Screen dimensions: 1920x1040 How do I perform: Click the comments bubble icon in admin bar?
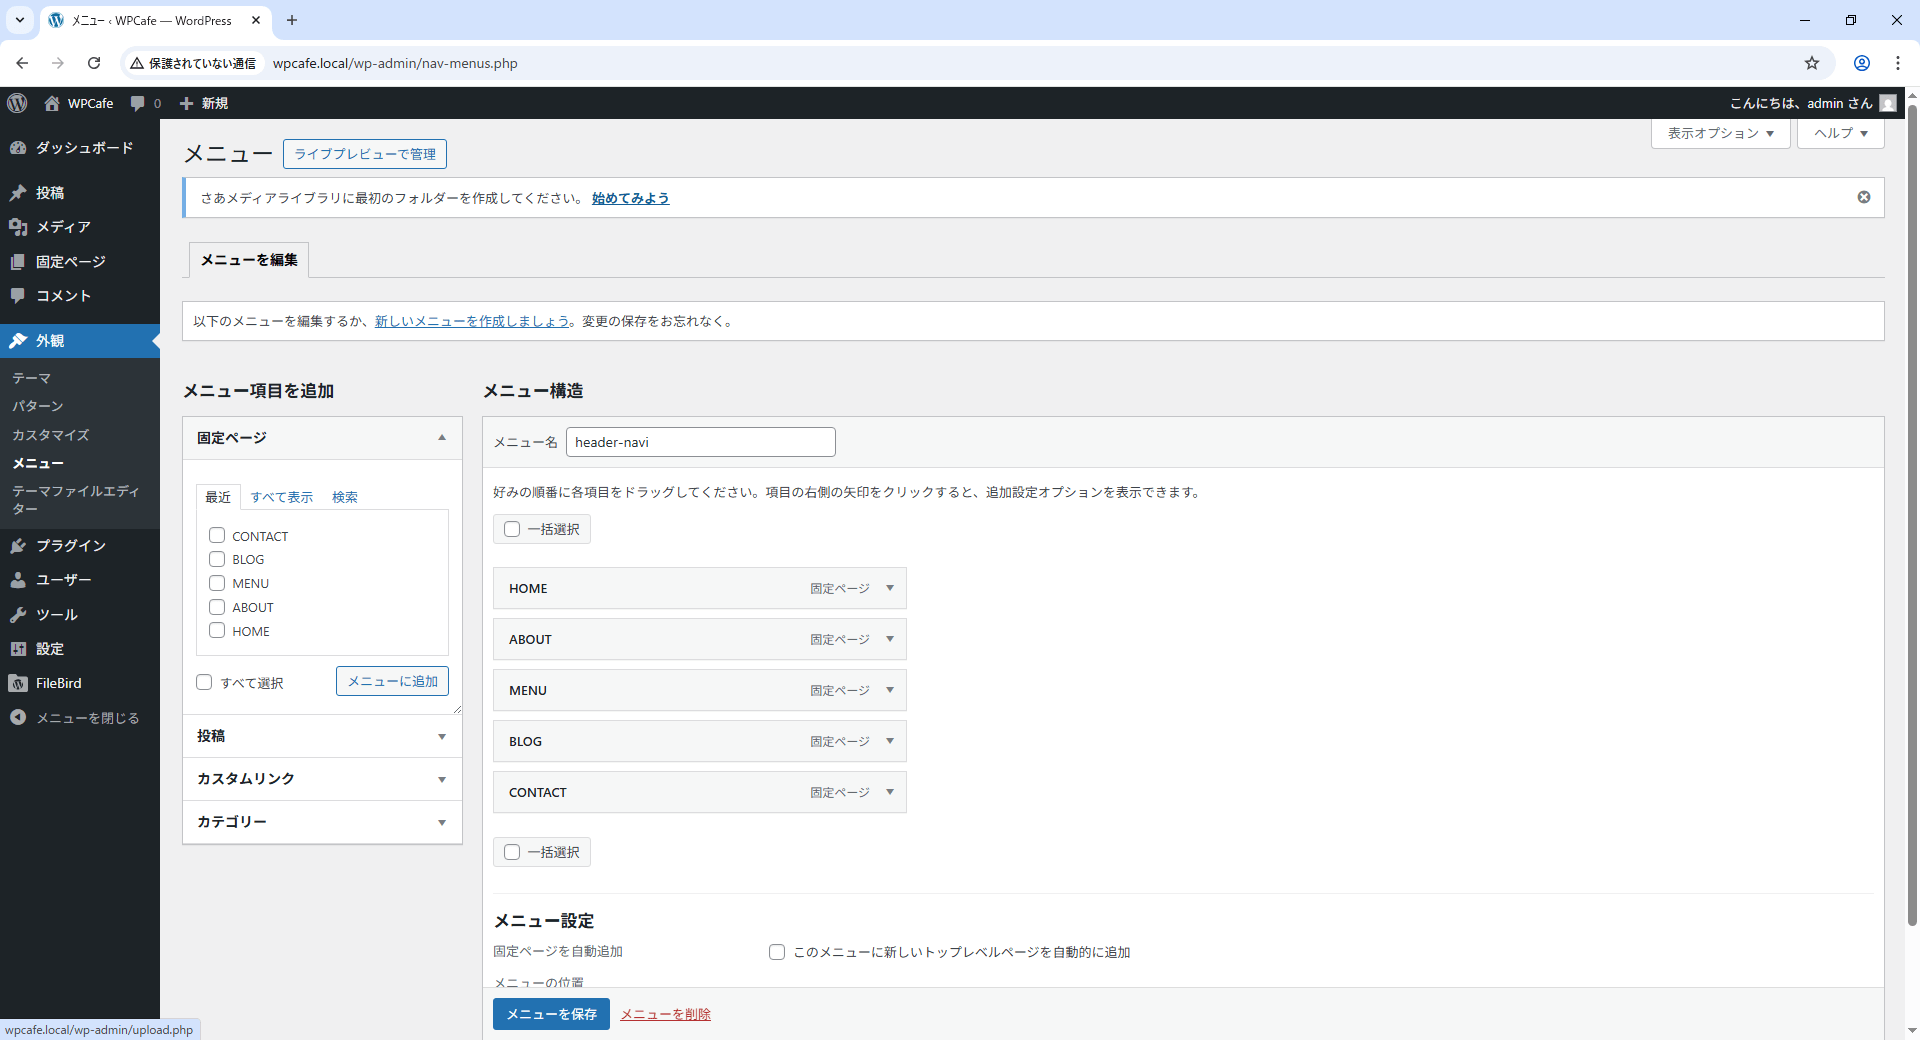pyautogui.click(x=138, y=103)
